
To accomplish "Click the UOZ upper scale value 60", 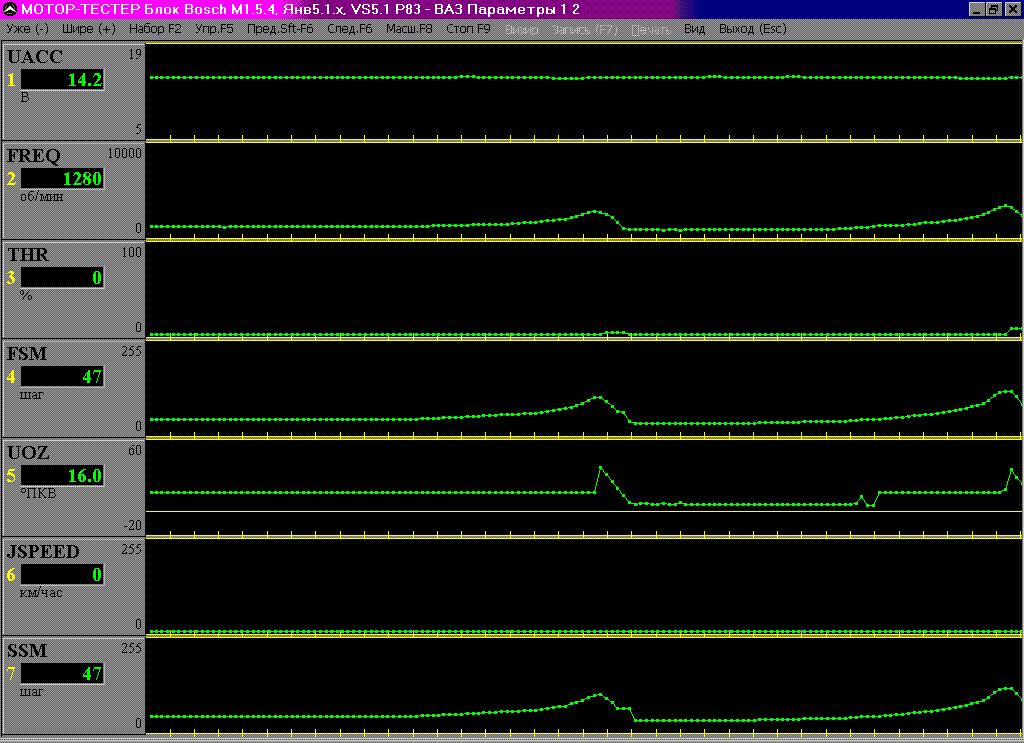I will point(135,451).
